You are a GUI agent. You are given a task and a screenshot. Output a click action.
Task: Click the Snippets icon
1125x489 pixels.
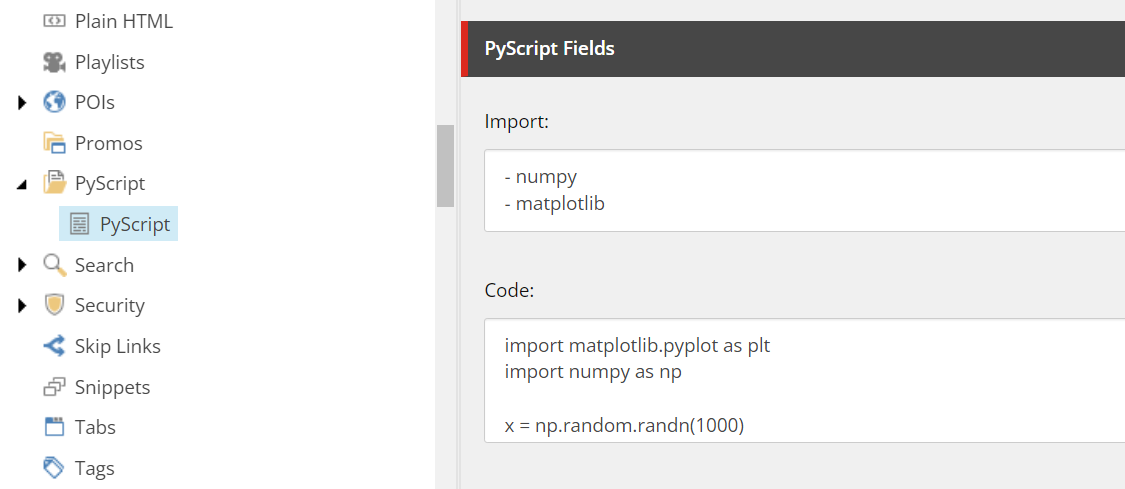tap(55, 387)
